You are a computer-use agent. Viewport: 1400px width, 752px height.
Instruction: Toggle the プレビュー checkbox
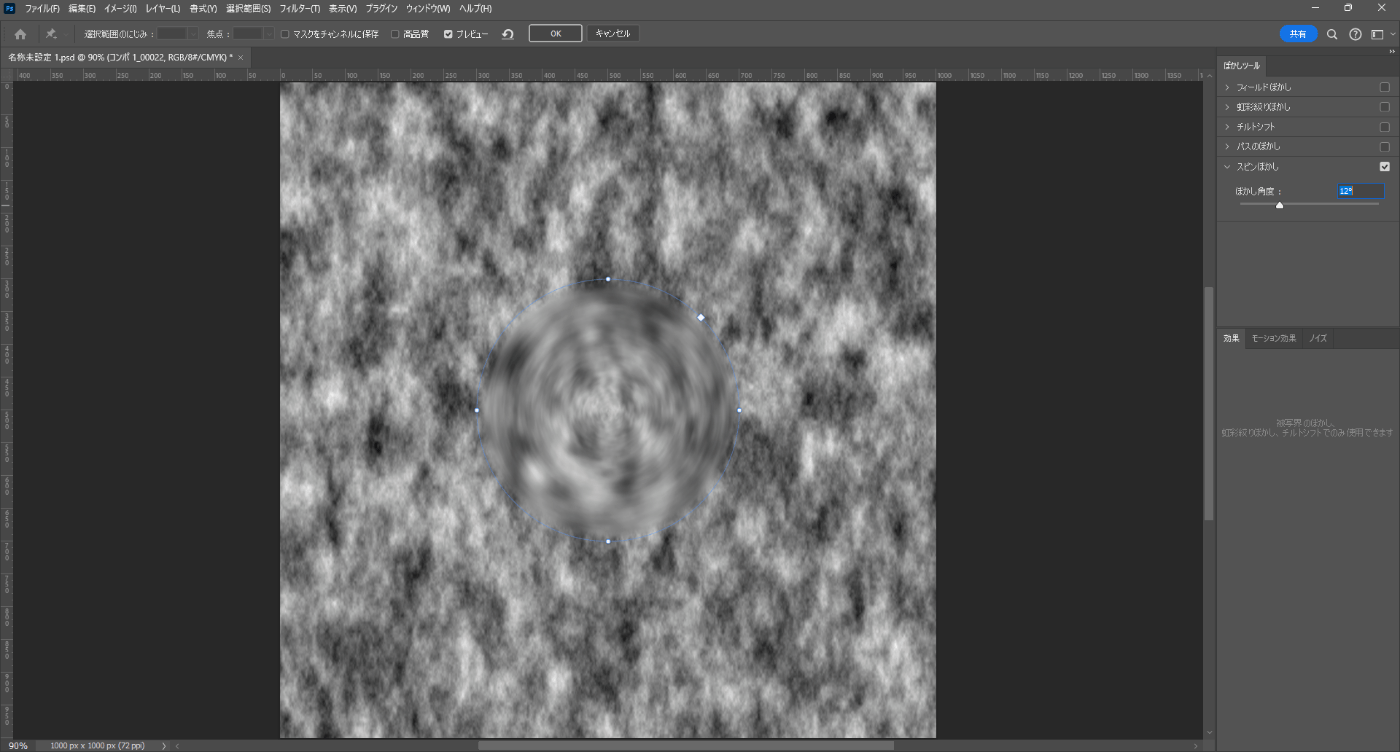[448, 34]
